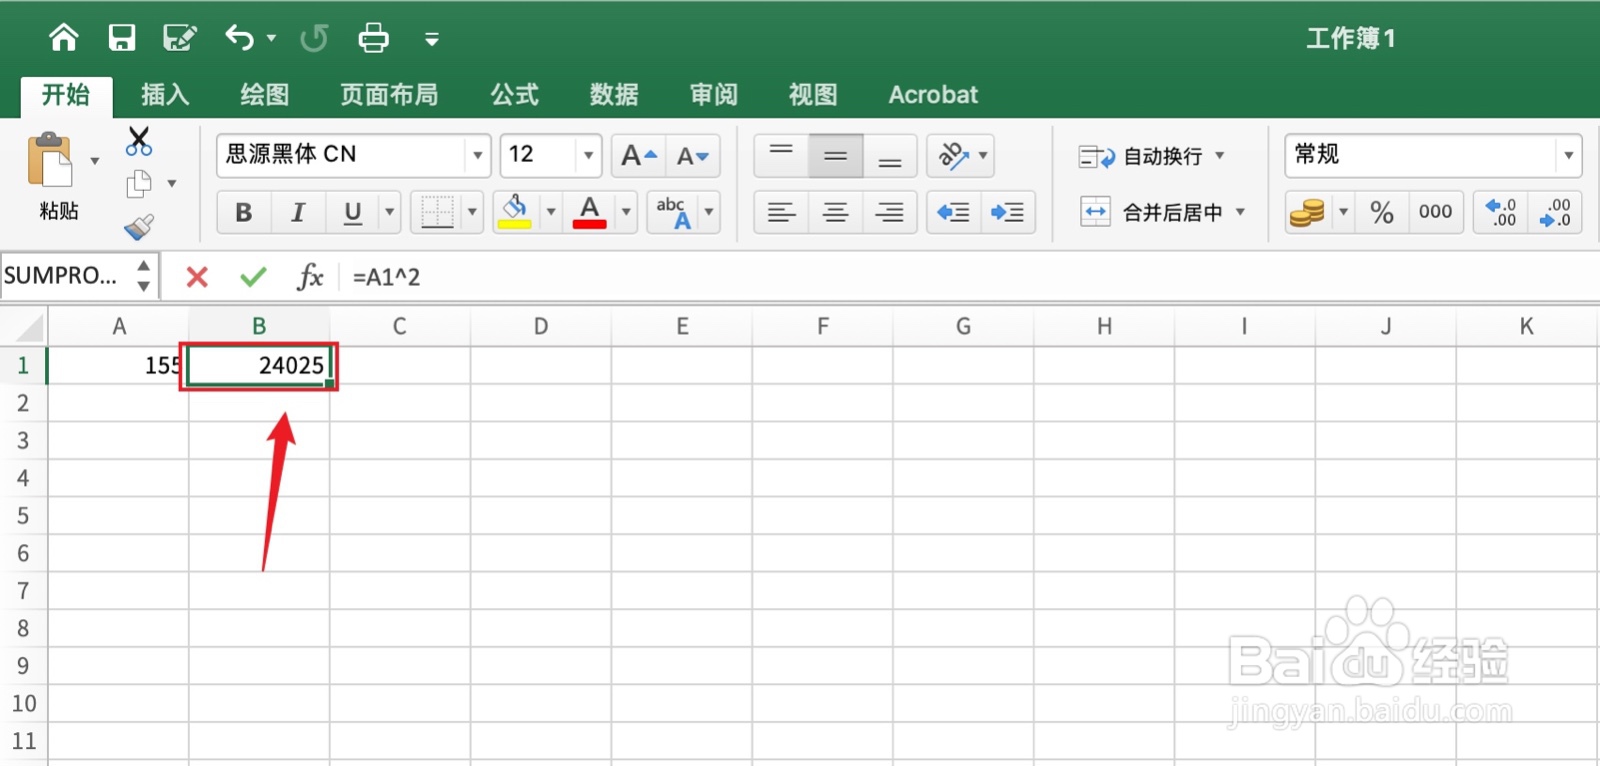
Task: Apply cell borders button
Action: (437, 212)
